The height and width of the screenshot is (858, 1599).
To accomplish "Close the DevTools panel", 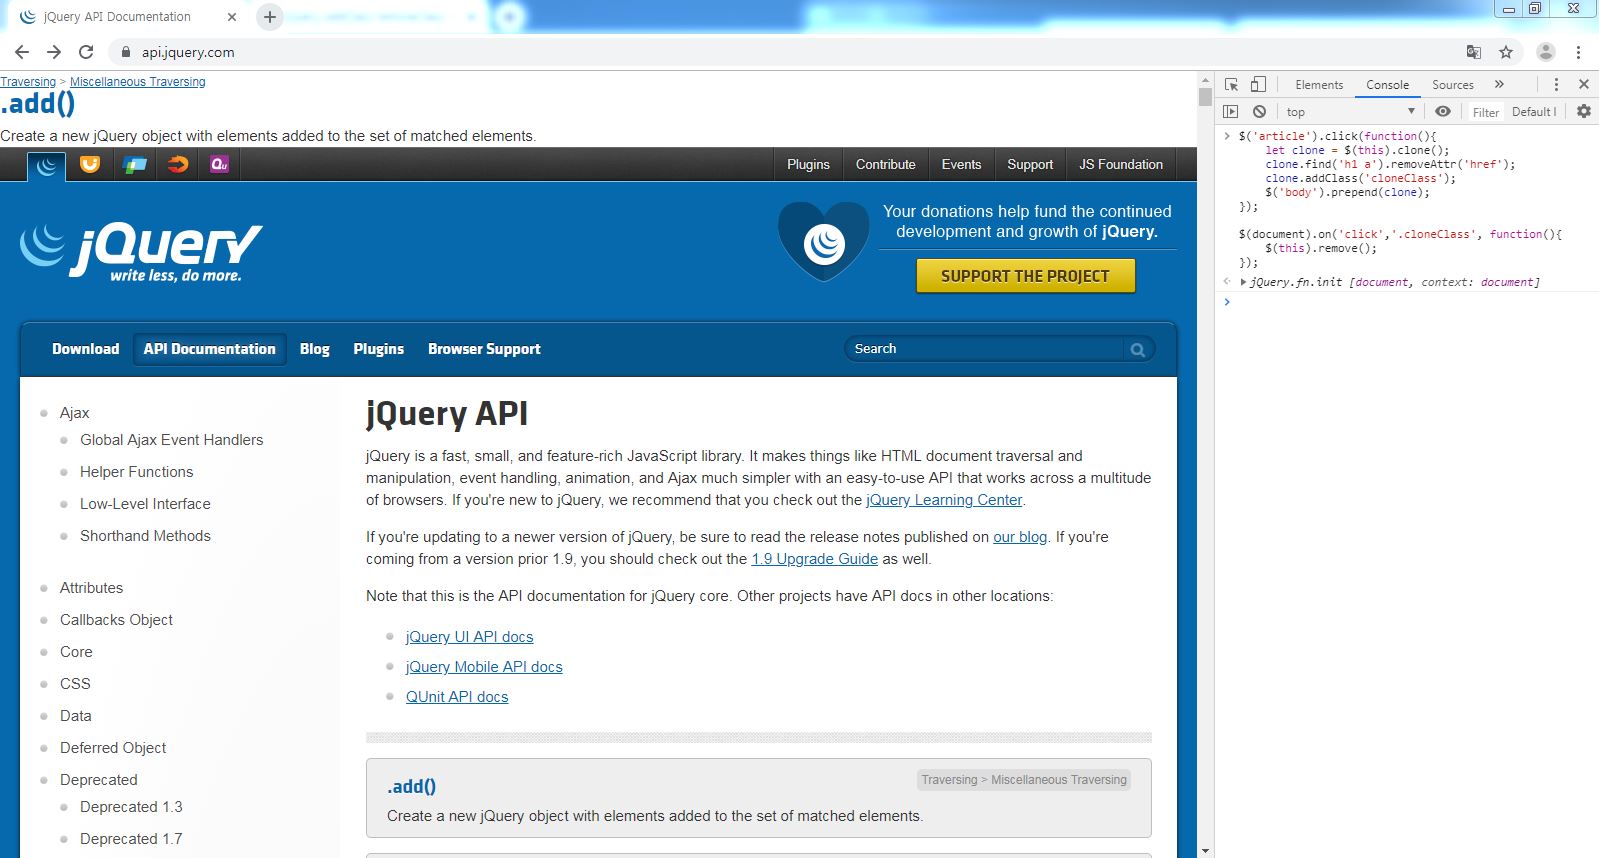I will tap(1584, 85).
